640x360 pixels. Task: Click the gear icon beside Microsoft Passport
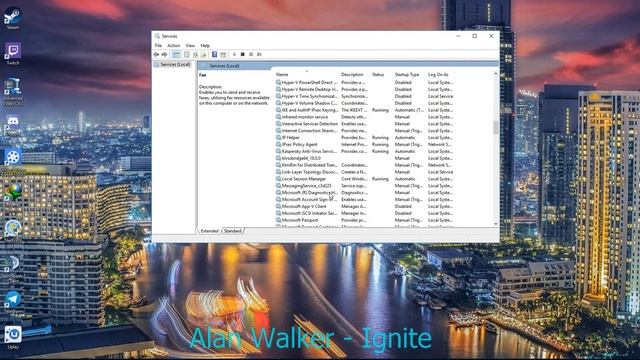click(278, 220)
